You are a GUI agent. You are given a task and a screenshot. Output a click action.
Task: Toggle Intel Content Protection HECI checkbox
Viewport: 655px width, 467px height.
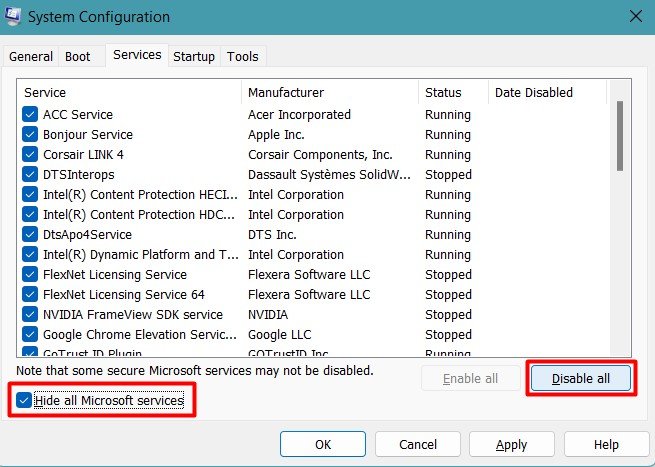(x=30, y=194)
